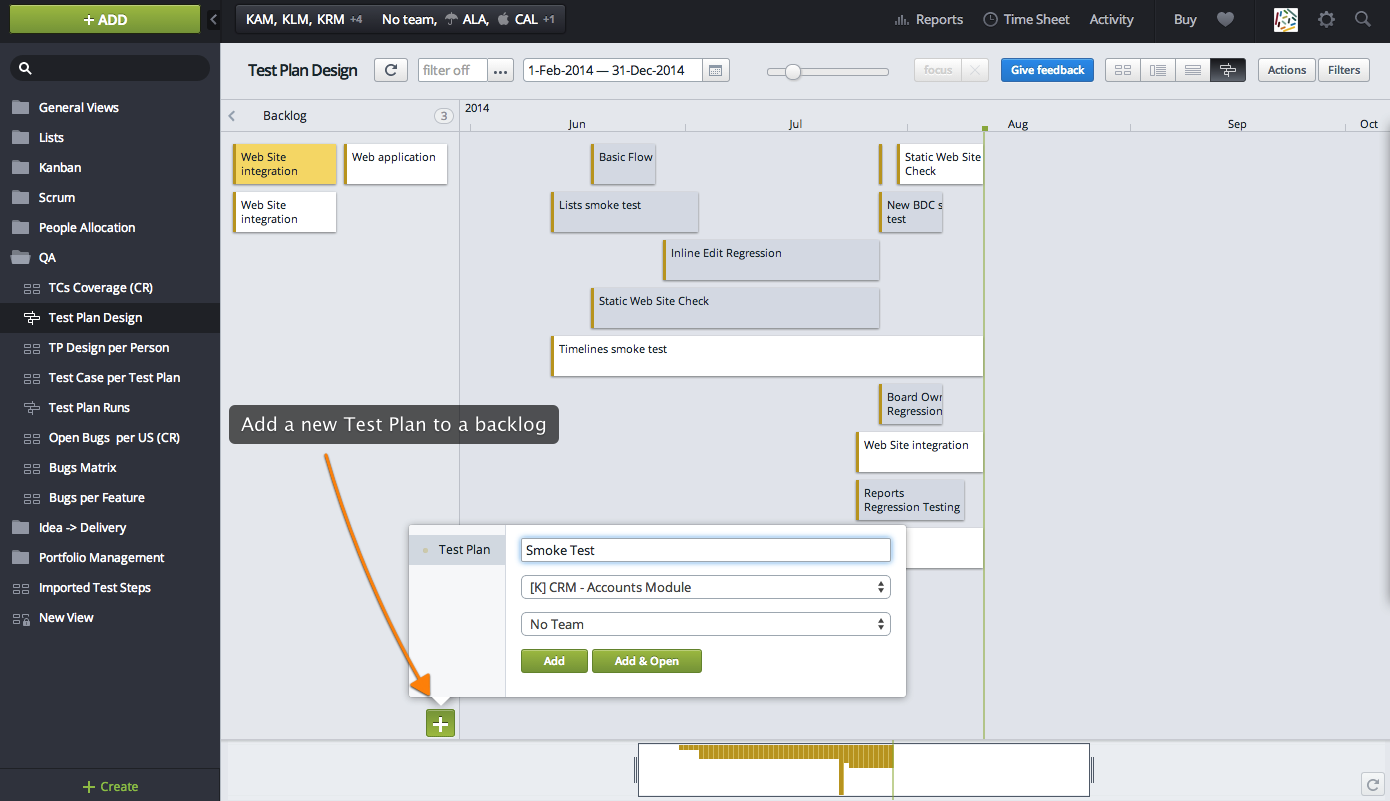This screenshot has width=1390, height=801.
Task: Adjust the timeline zoom slider
Action: (795, 71)
